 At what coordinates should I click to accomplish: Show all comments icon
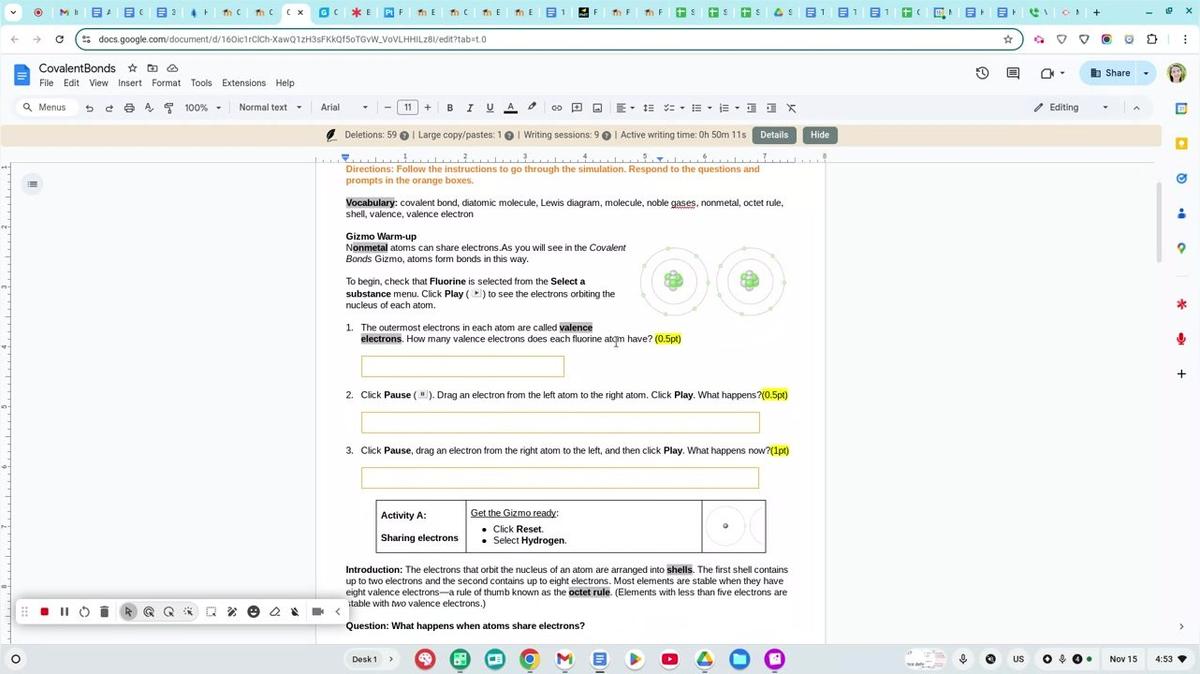click(1013, 73)
